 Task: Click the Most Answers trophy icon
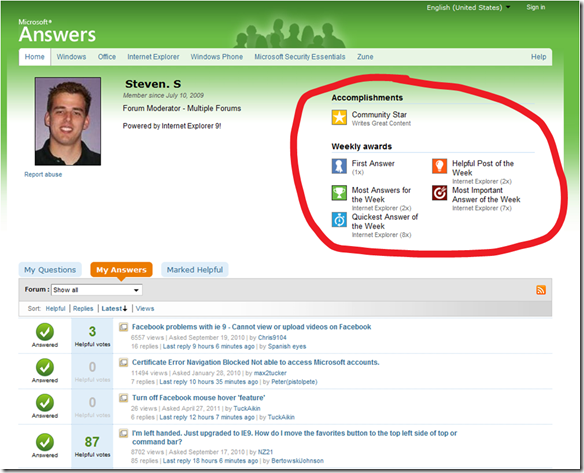pyautogui.click(x=339, y=193)
